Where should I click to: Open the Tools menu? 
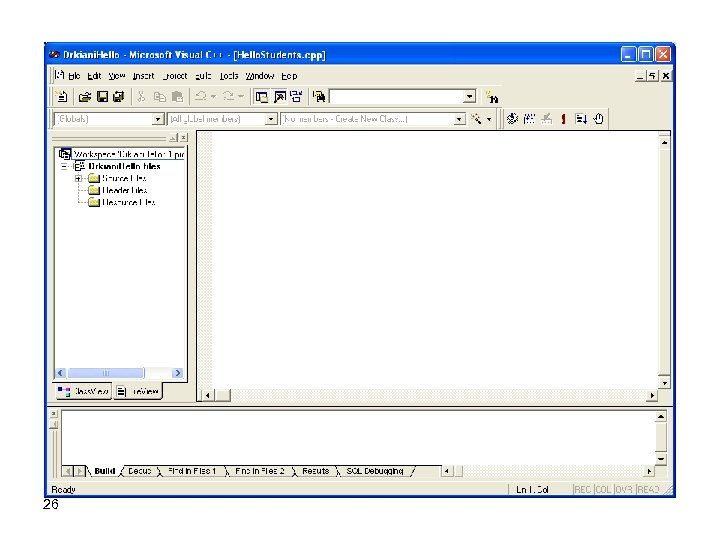click(x=229, y=76)
